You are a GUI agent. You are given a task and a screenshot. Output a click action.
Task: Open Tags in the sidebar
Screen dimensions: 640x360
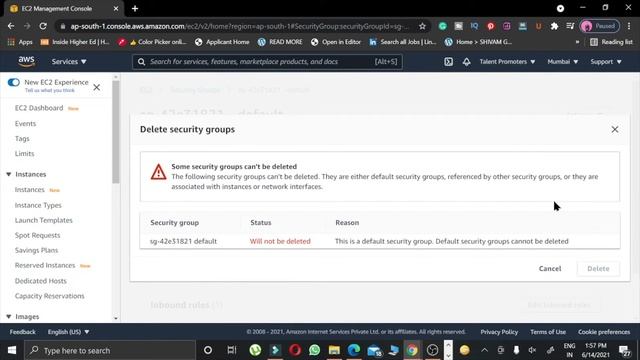click(x=22, y=139)
